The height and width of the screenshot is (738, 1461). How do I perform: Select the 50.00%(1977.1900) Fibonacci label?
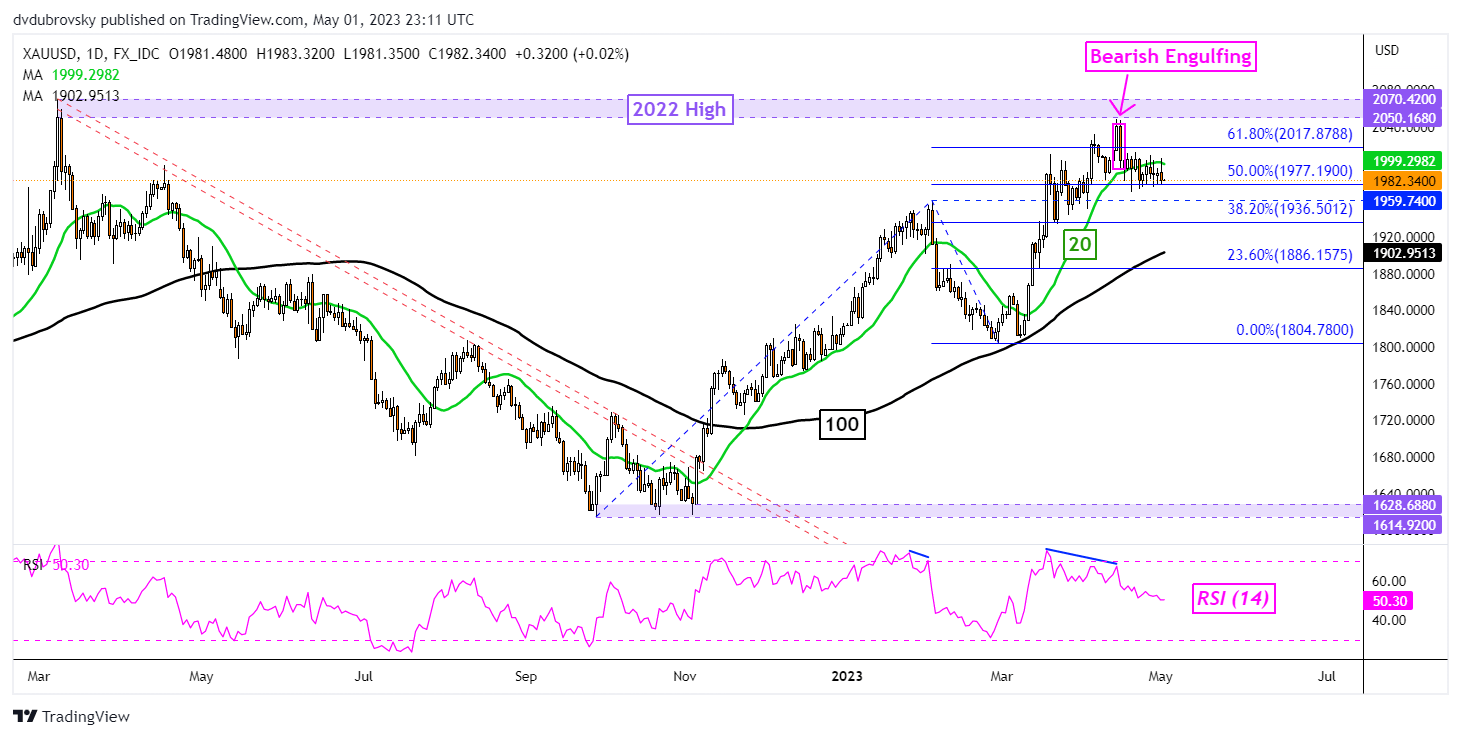pos(1290,171)
